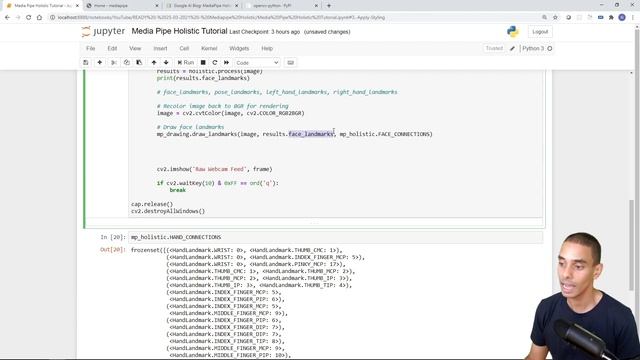The width and height of the screenshot is (640, 360).
Task: Rename the Media Pipe Holistic Tutorial title
Action: pos(179,31)
